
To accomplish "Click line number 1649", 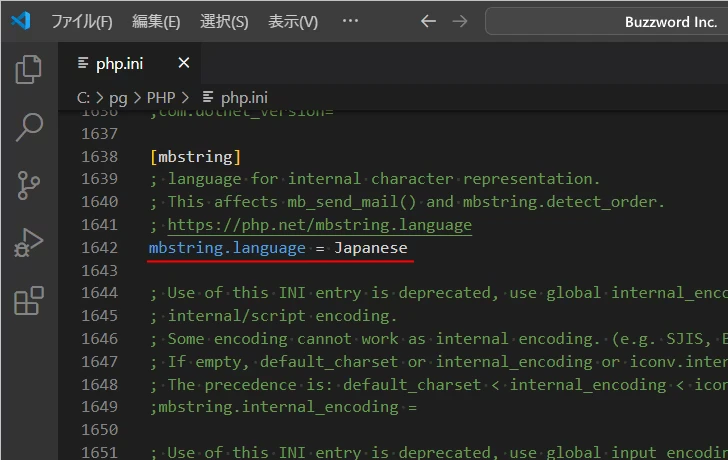I will point(99,407).
